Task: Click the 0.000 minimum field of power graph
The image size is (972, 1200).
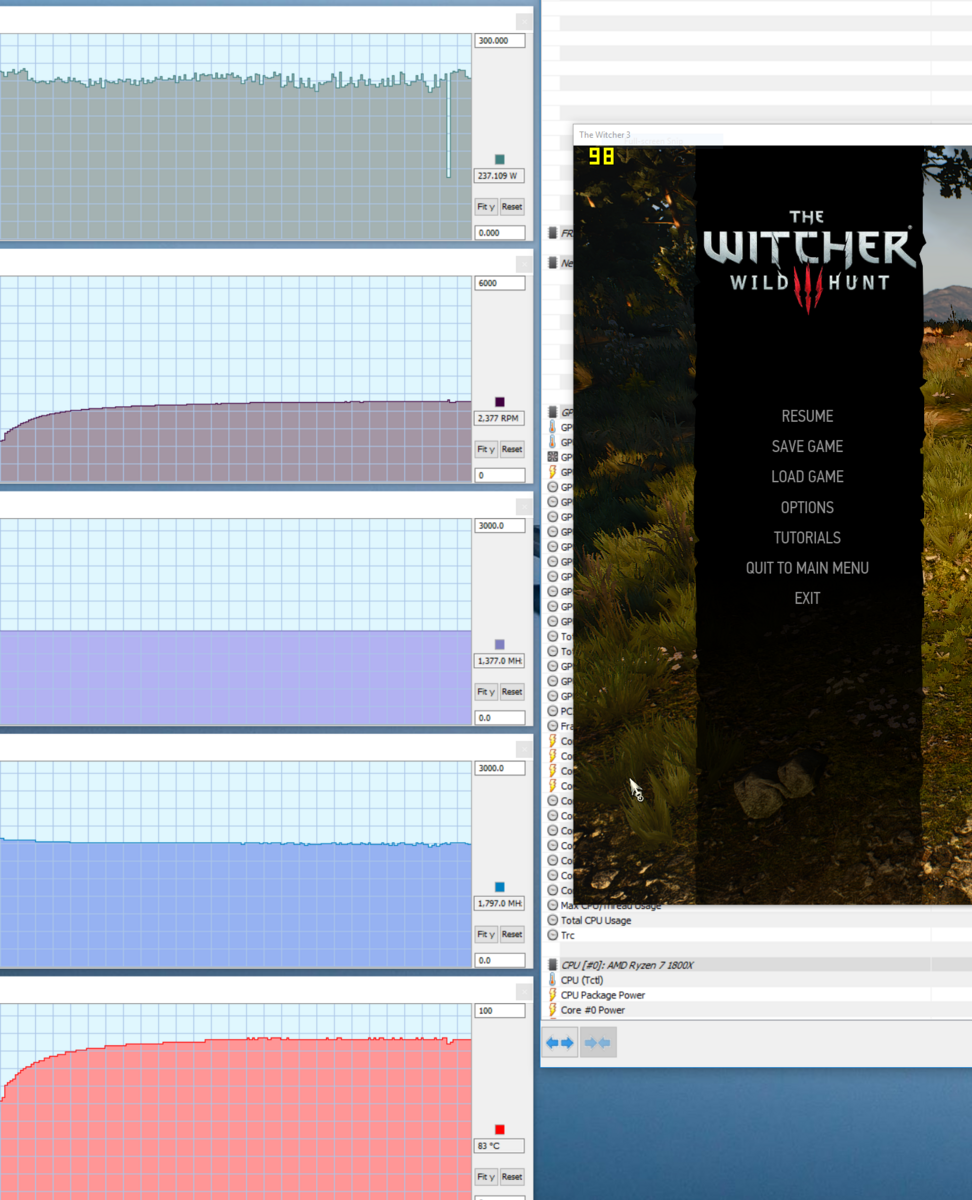Action: click(500, 233)
